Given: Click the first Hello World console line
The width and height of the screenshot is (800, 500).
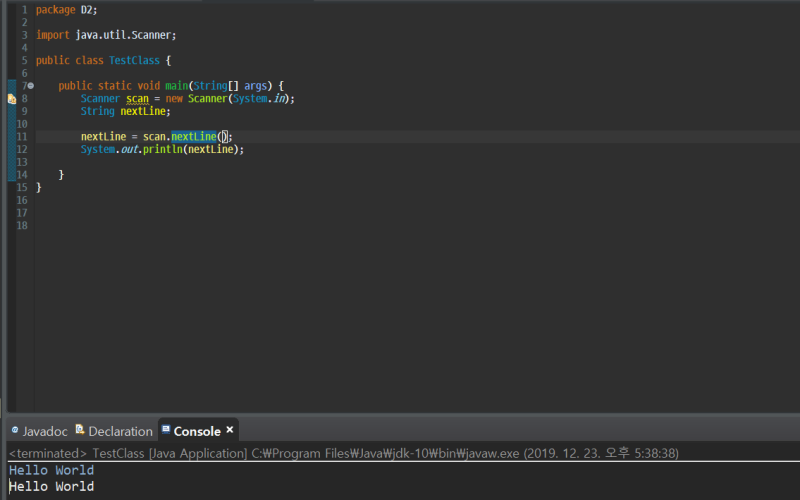Looking at the screenshot, I should 51,470.
